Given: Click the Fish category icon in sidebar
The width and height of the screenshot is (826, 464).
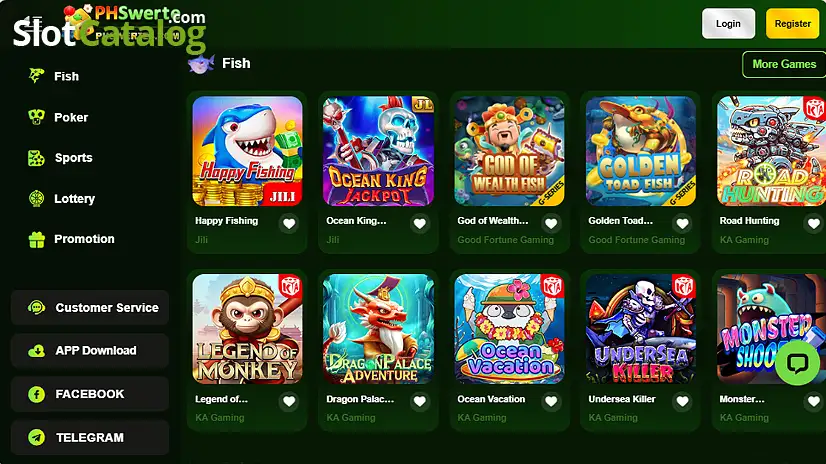Looking at the screenshot, I should (36, 76).
